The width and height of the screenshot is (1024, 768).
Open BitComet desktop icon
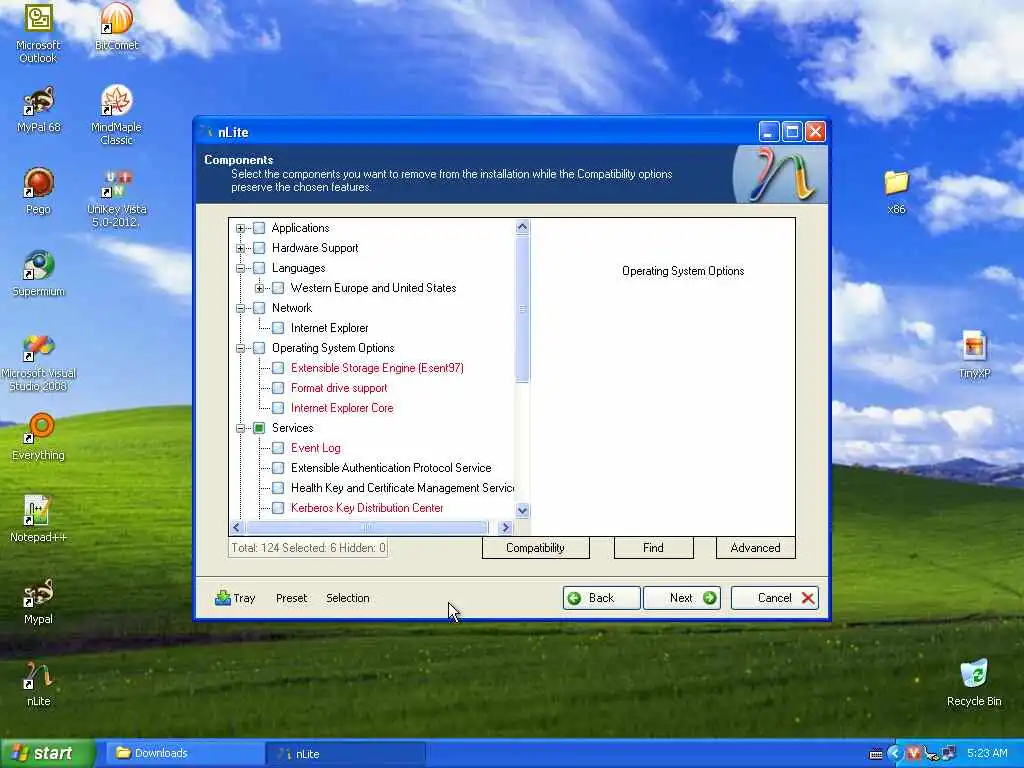(116, 27)
